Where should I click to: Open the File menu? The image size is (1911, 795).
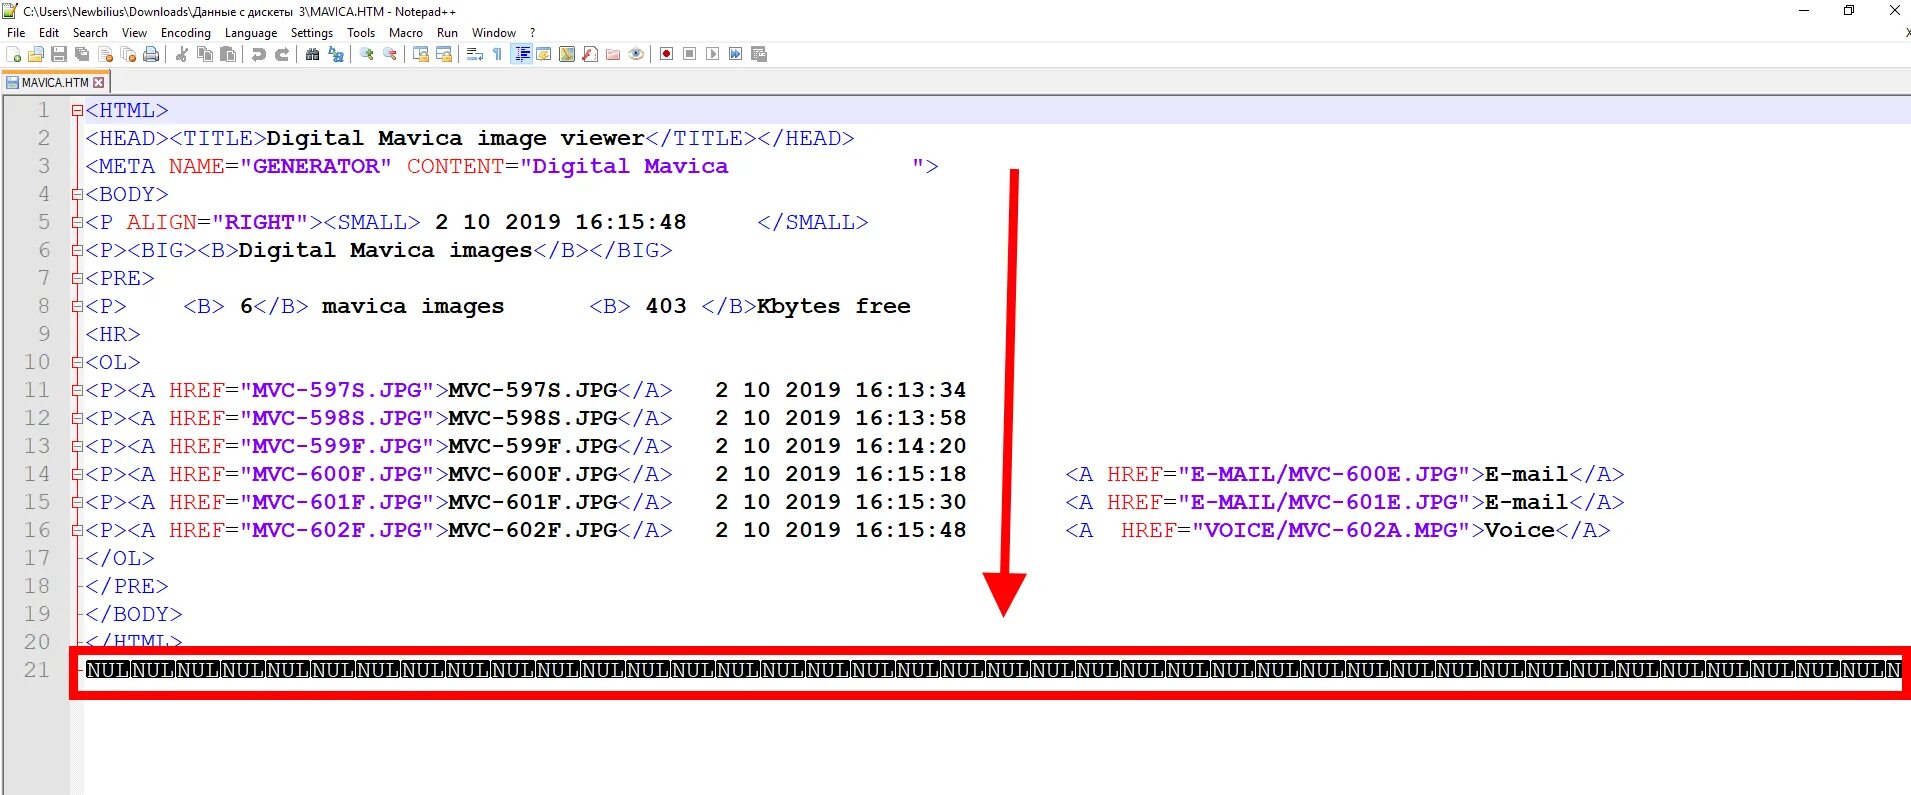16,33
